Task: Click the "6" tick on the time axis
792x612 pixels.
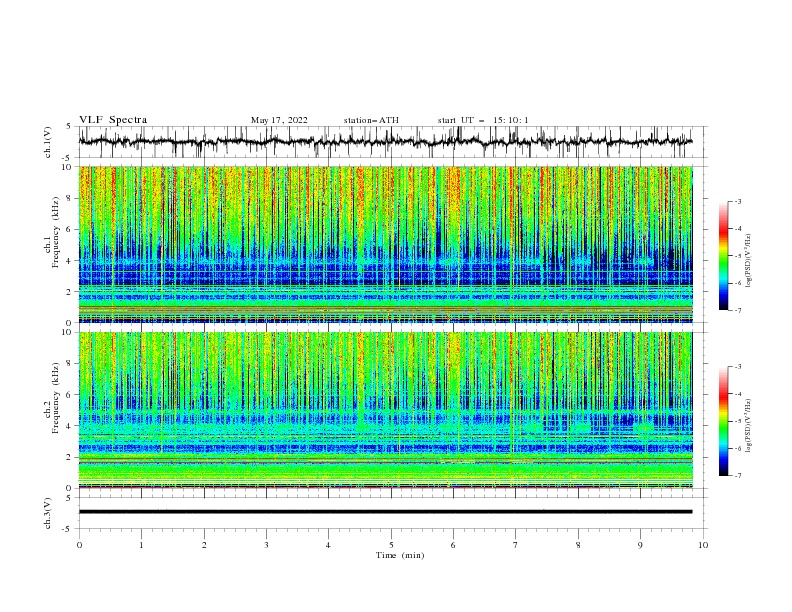Action: pos(453,545)
